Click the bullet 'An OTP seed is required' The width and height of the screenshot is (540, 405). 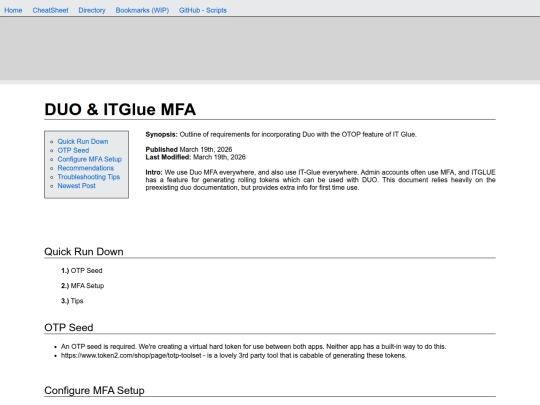click(x=253, y=346)
